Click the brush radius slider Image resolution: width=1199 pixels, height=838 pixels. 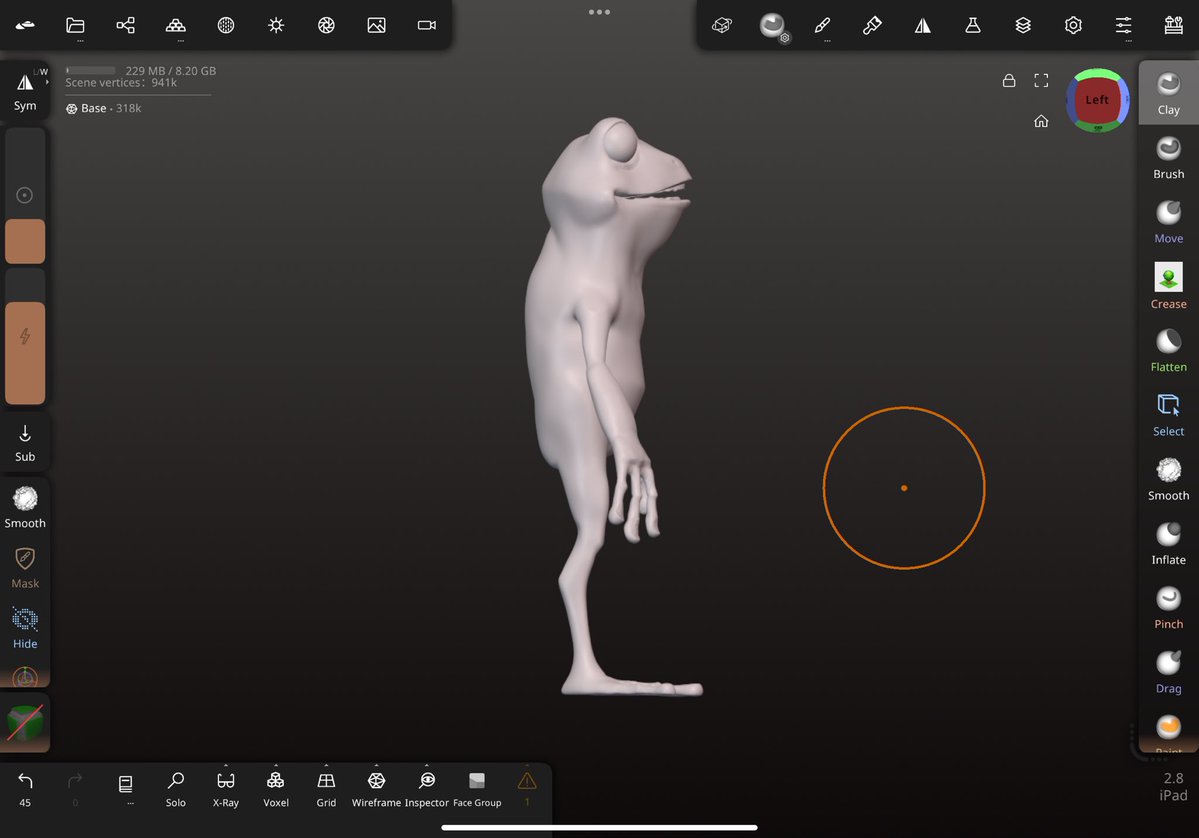[x=25, y=196]
